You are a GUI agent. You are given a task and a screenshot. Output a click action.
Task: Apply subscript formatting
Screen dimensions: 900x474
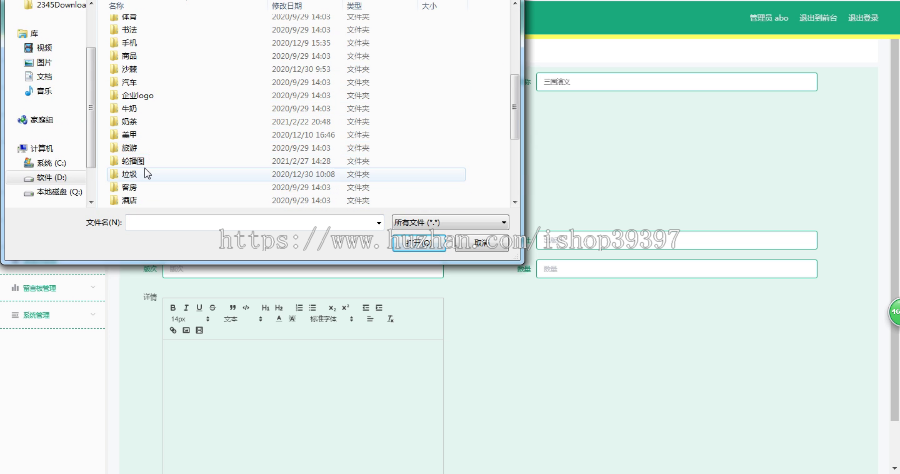pyautogui.click(x=332, y=308)
